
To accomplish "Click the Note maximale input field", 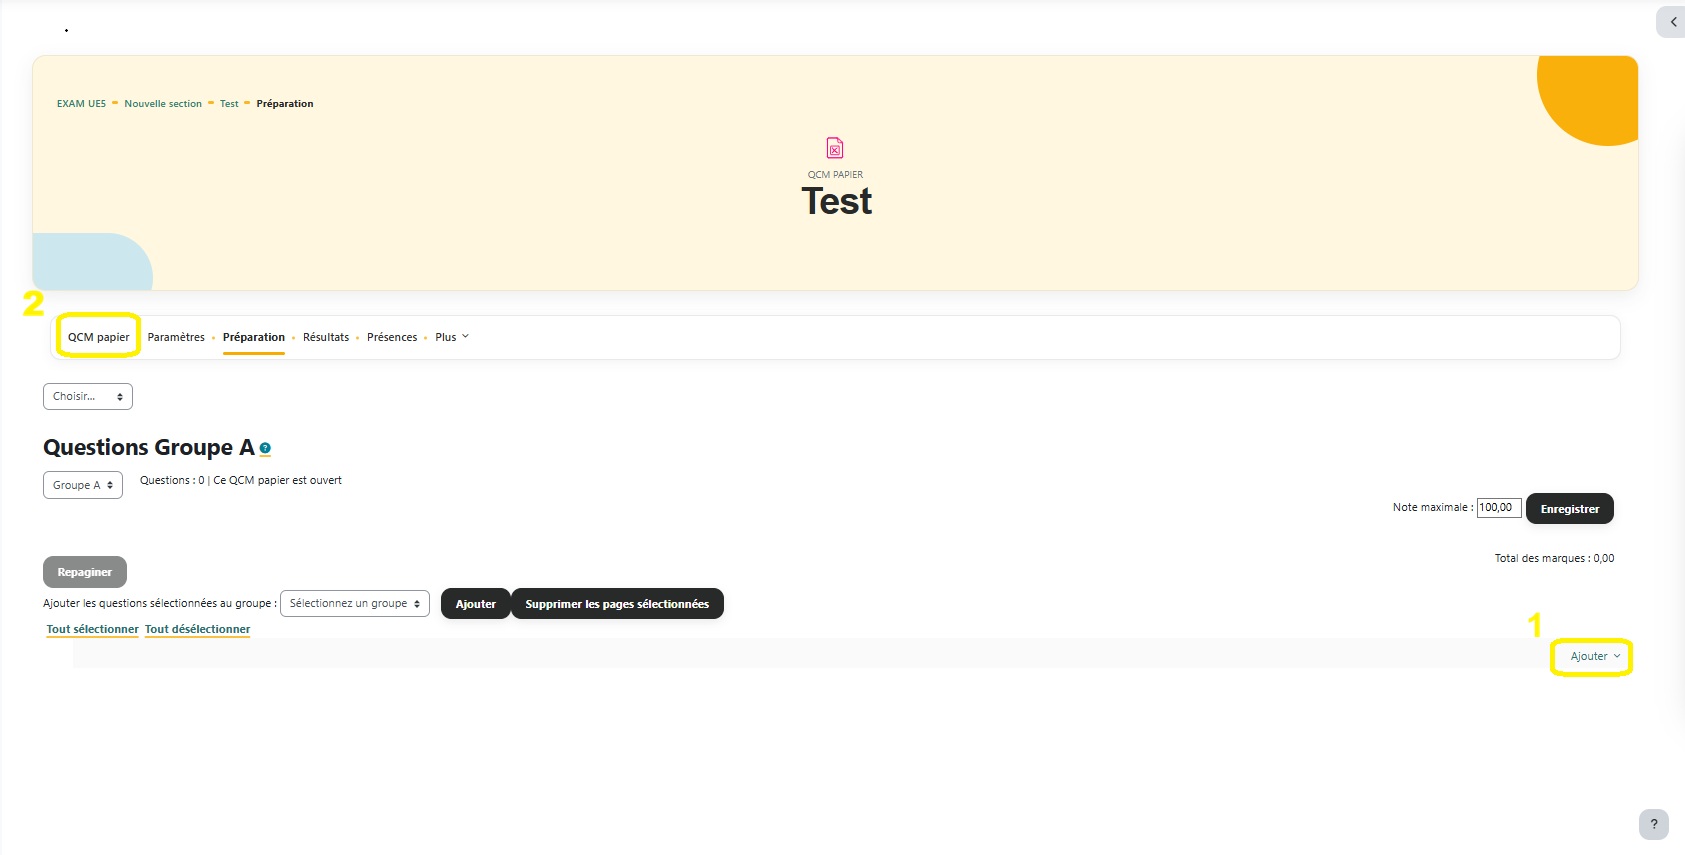I will pyautogui.click(x=1499, y=508).
